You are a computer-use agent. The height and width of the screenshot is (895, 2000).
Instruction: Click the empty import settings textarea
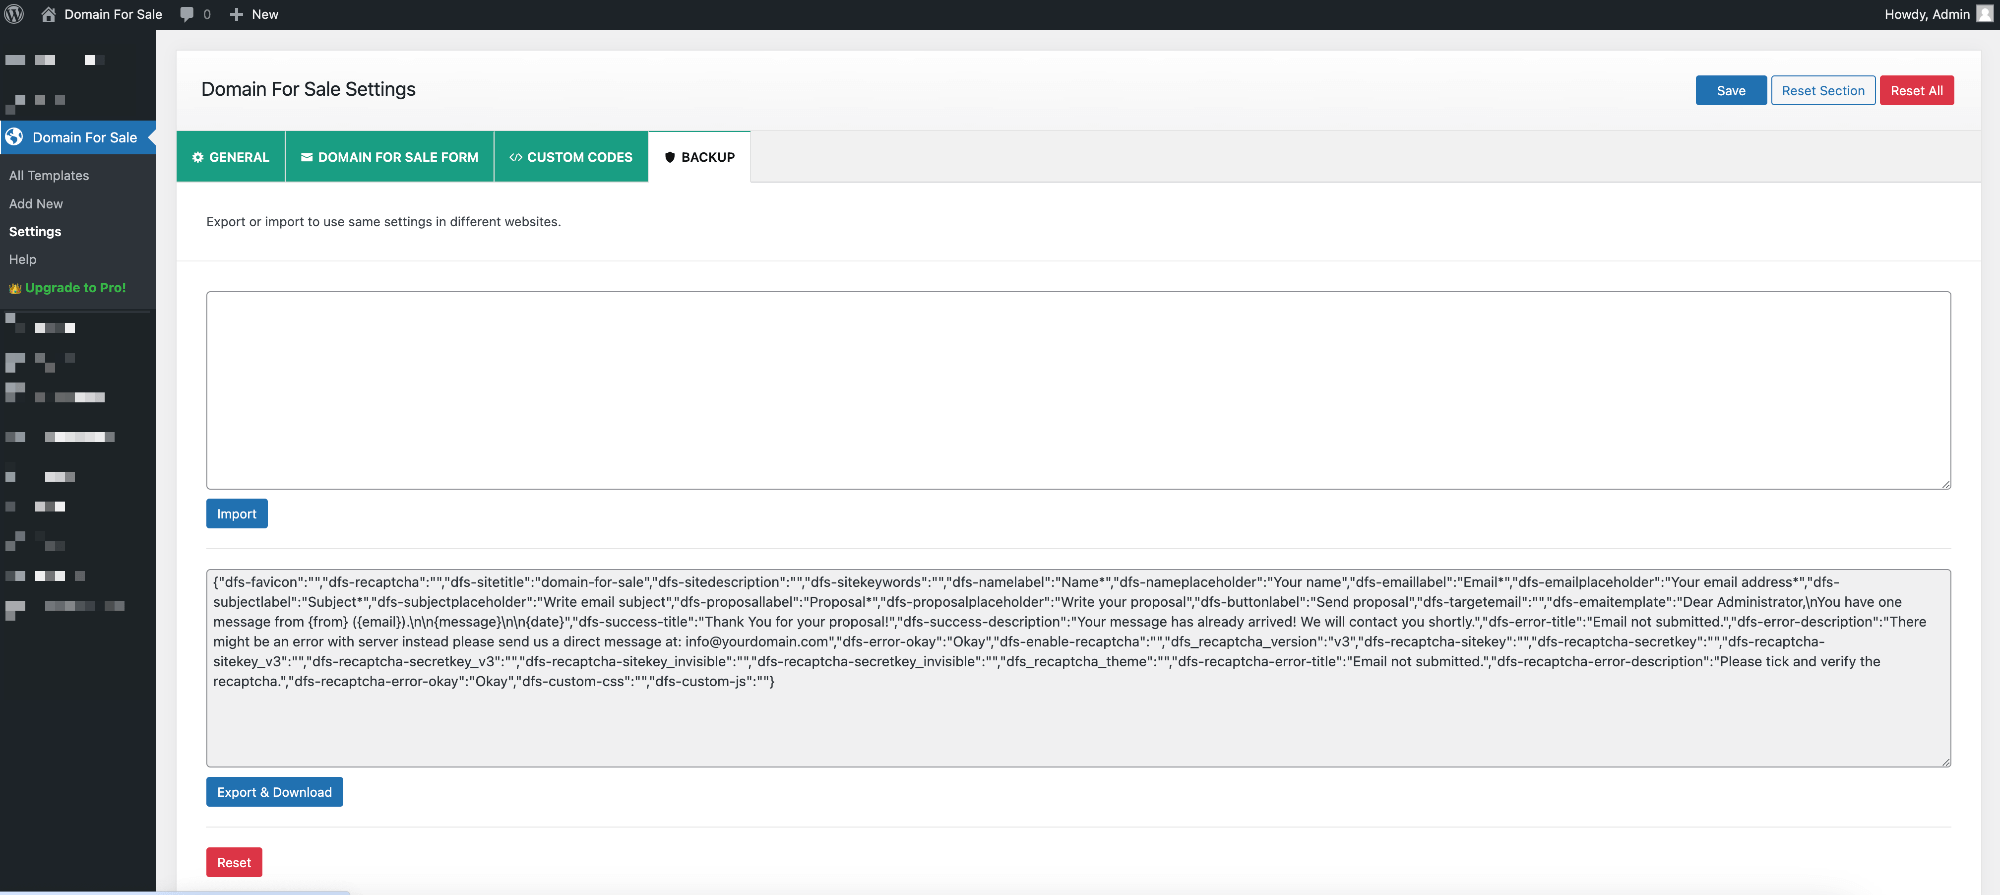pyautogui.click(x=1078, y=390)
